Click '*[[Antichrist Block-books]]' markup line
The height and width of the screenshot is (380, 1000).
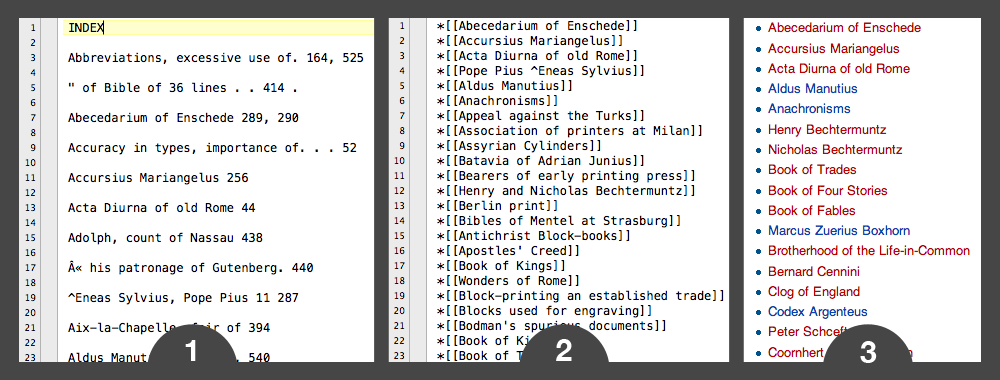click(x=534, y=236)
